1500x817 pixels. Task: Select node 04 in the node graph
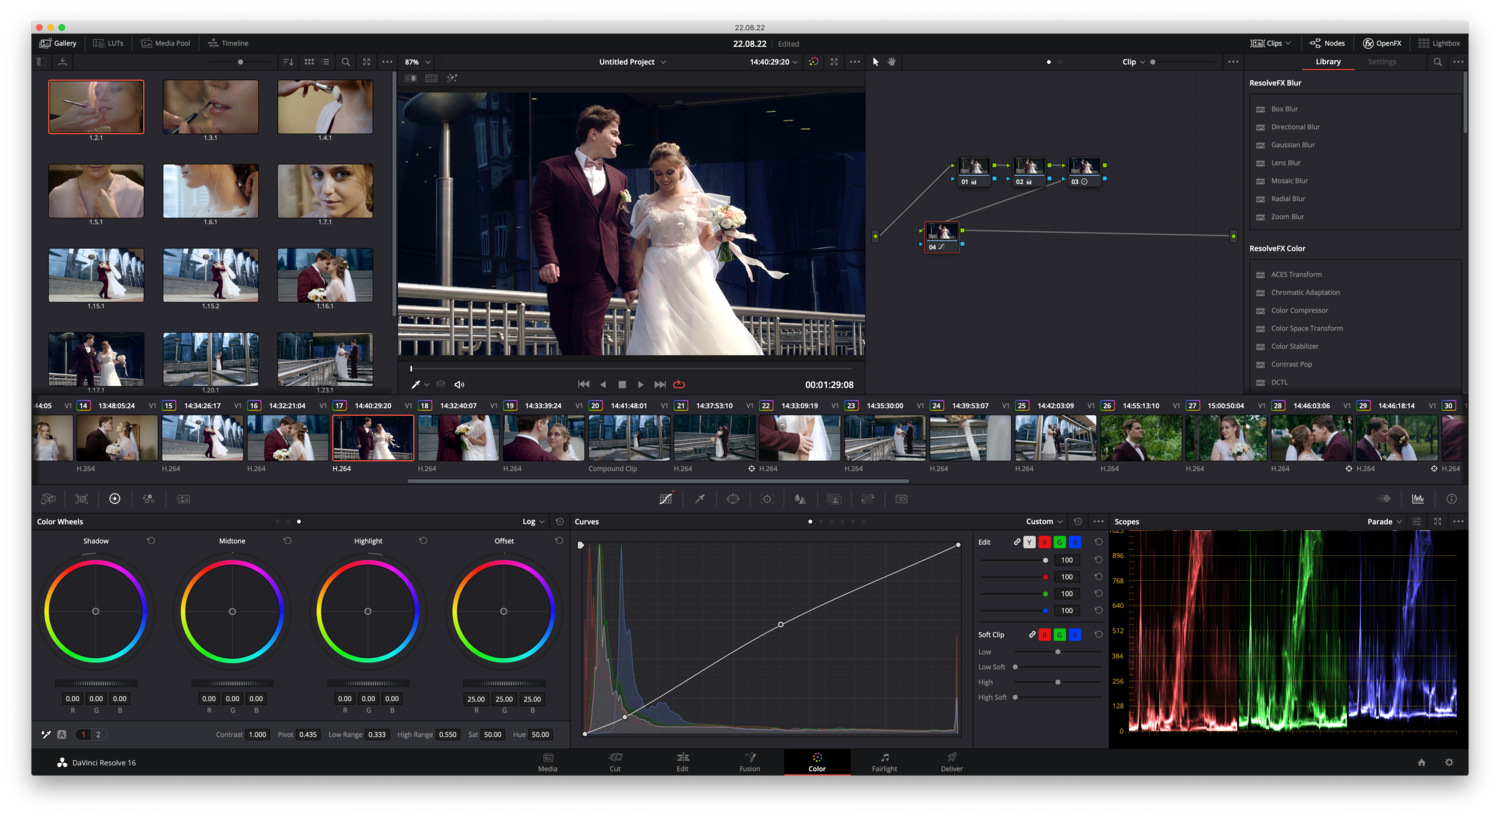(940, 236)
